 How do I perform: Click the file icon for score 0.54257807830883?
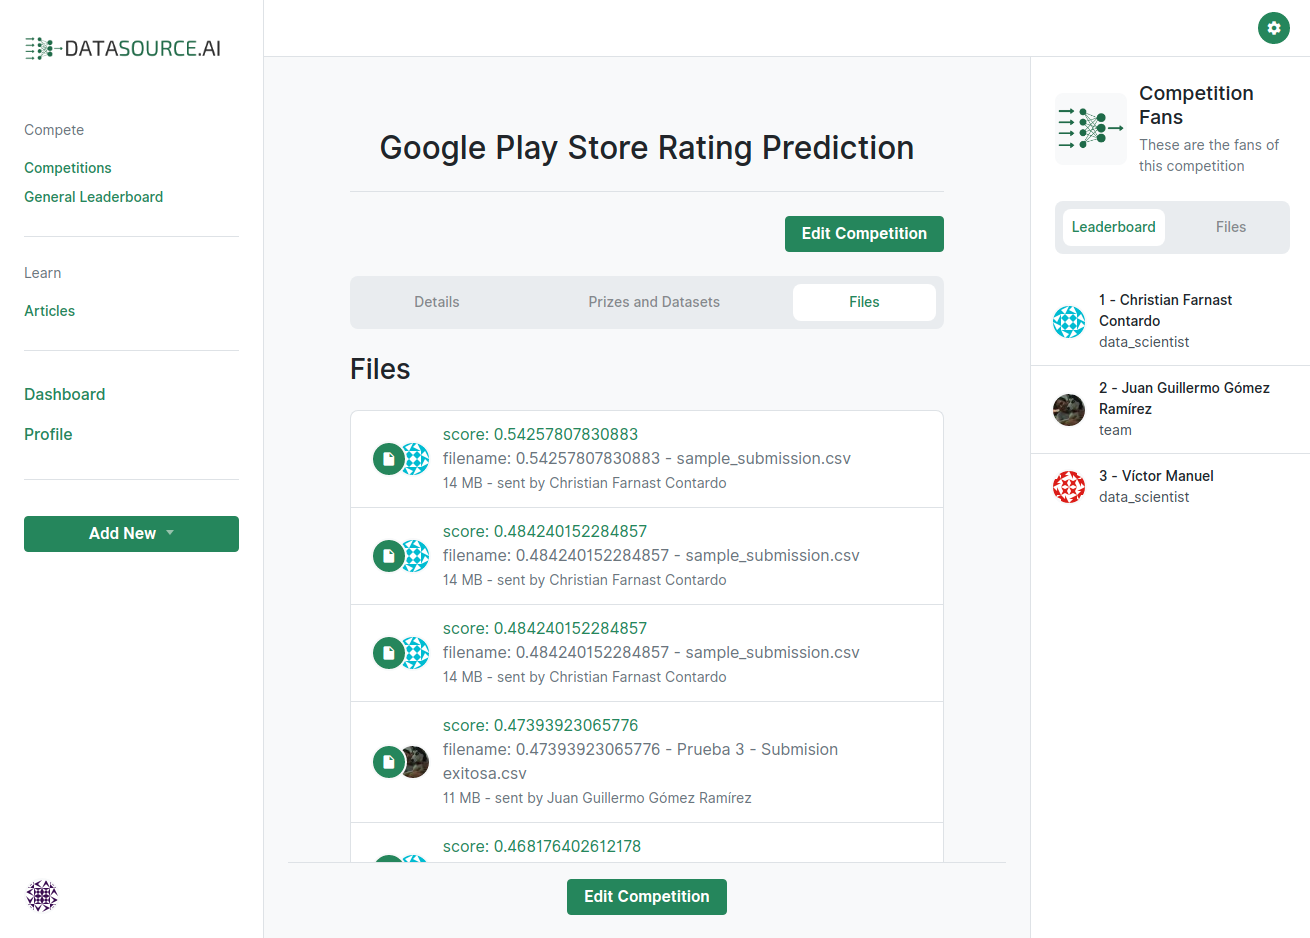[388, 459]
